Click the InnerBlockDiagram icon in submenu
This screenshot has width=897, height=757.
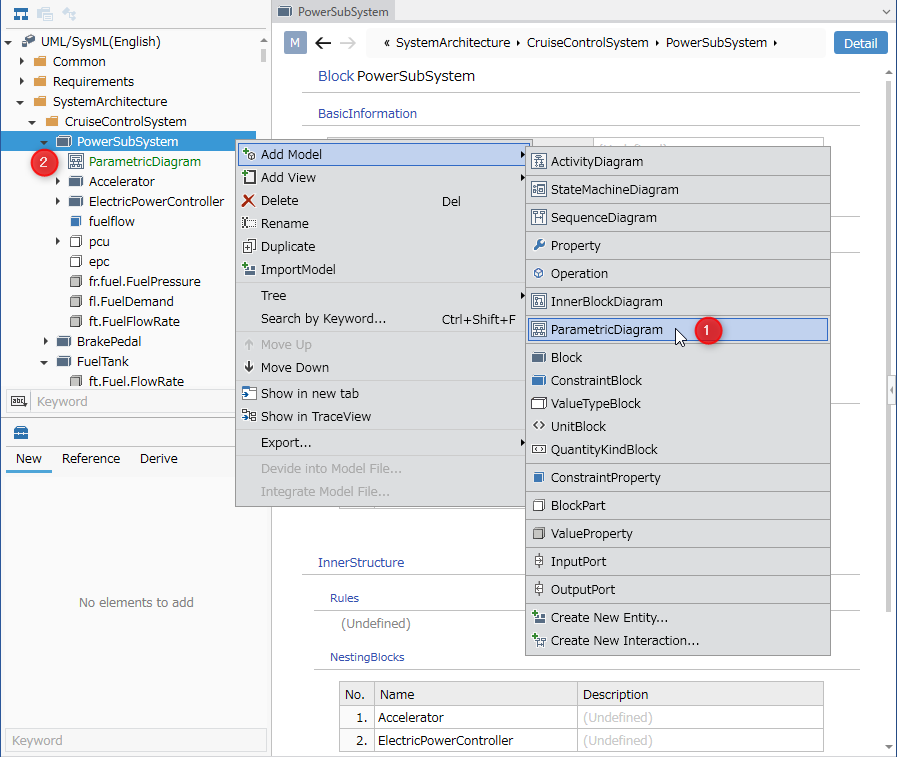point(538,302)
